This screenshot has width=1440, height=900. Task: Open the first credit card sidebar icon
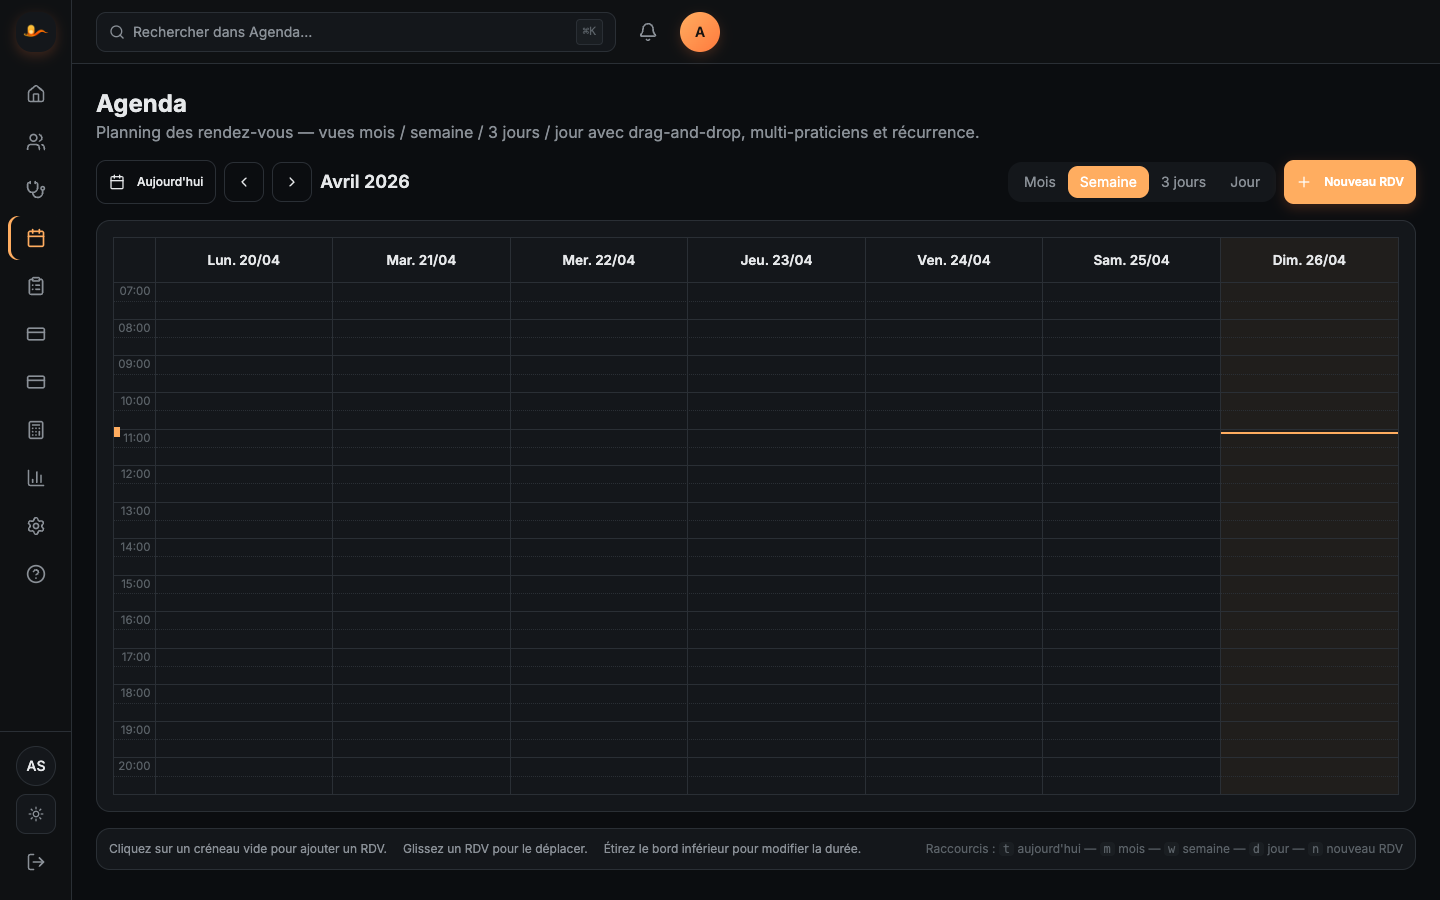36,334
